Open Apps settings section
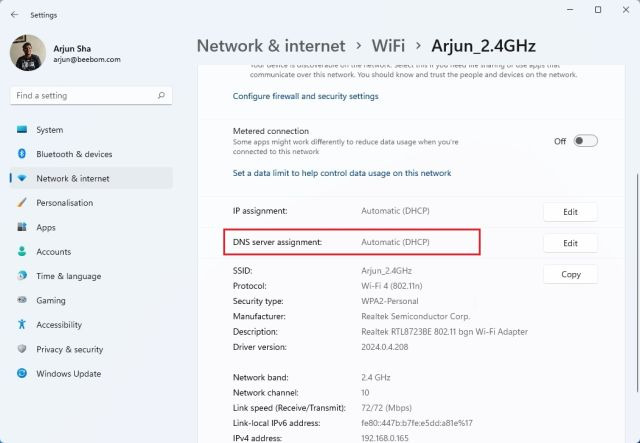The image size is (640, 443). point(91,227)
